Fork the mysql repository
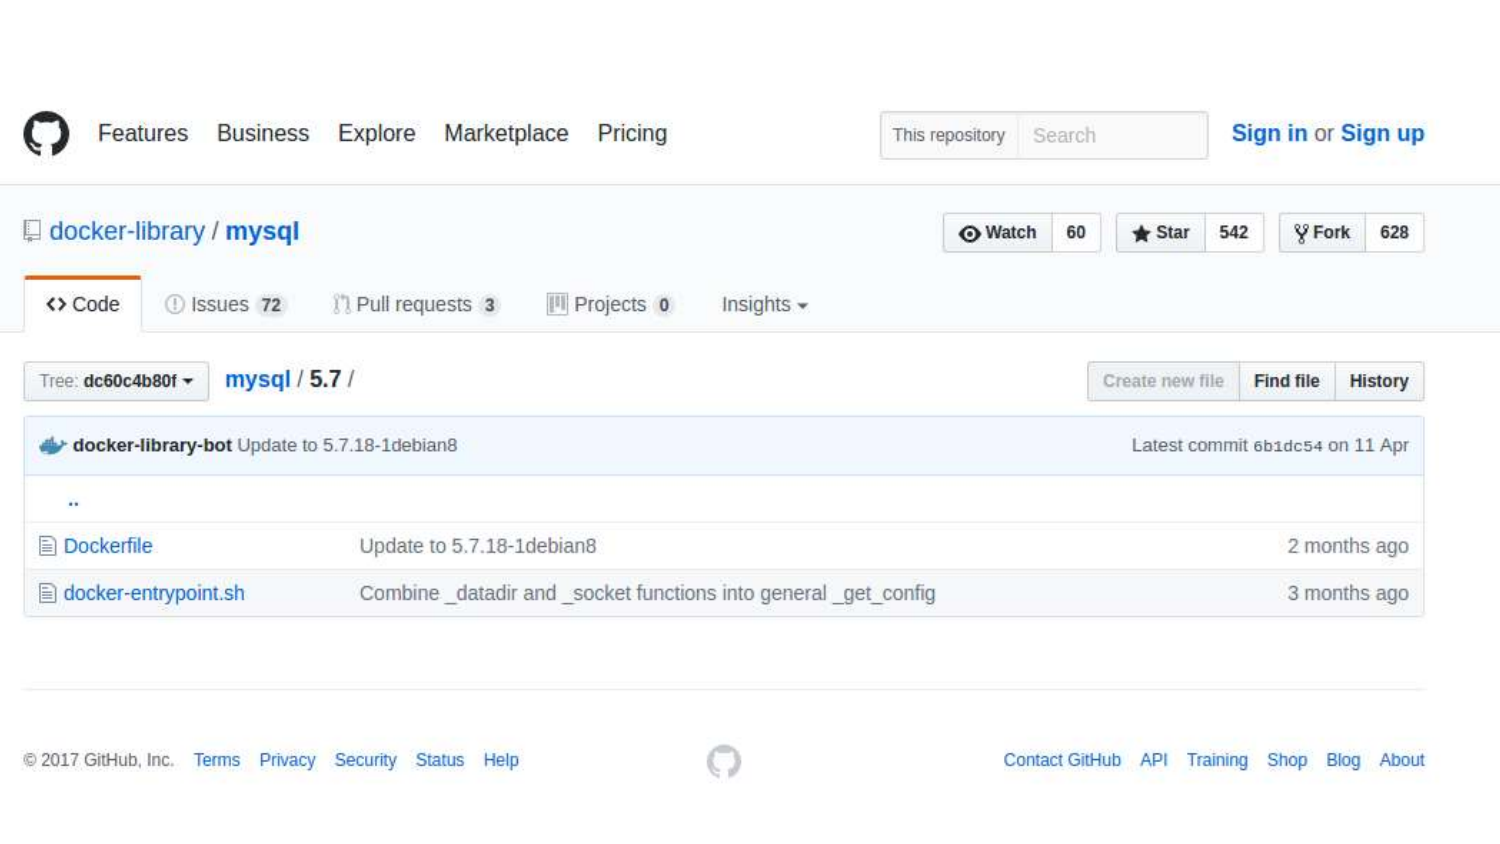Screen dimensions: 1500x844 [1321, 233]
